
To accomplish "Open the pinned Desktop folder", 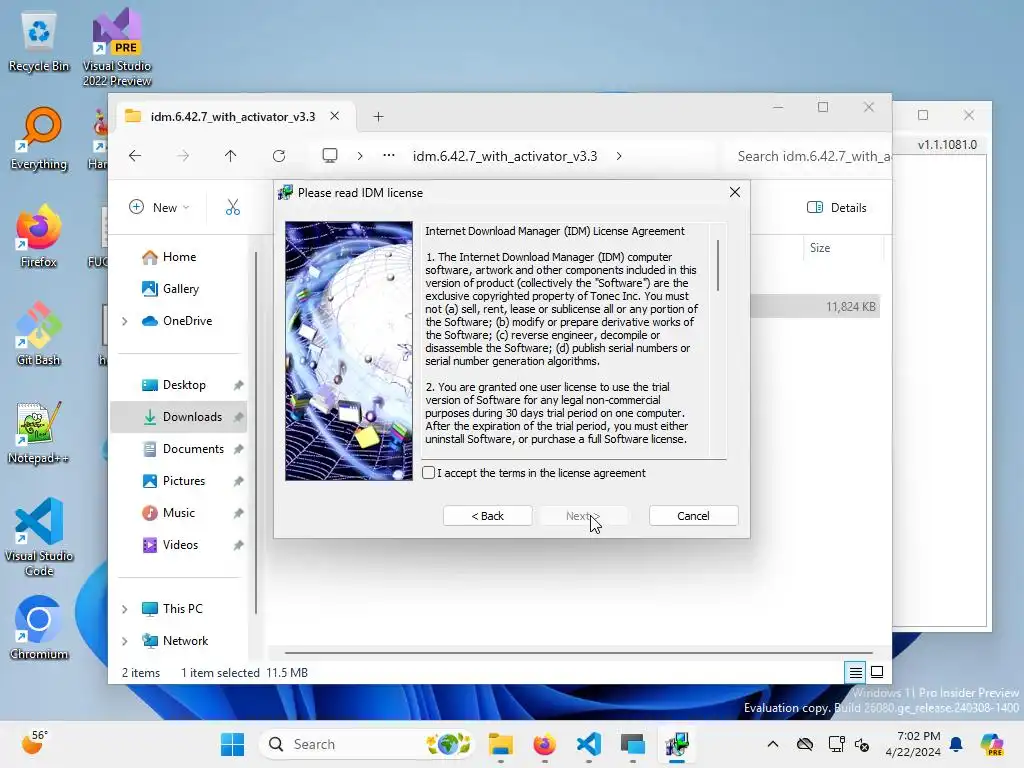I will point(184,385).
